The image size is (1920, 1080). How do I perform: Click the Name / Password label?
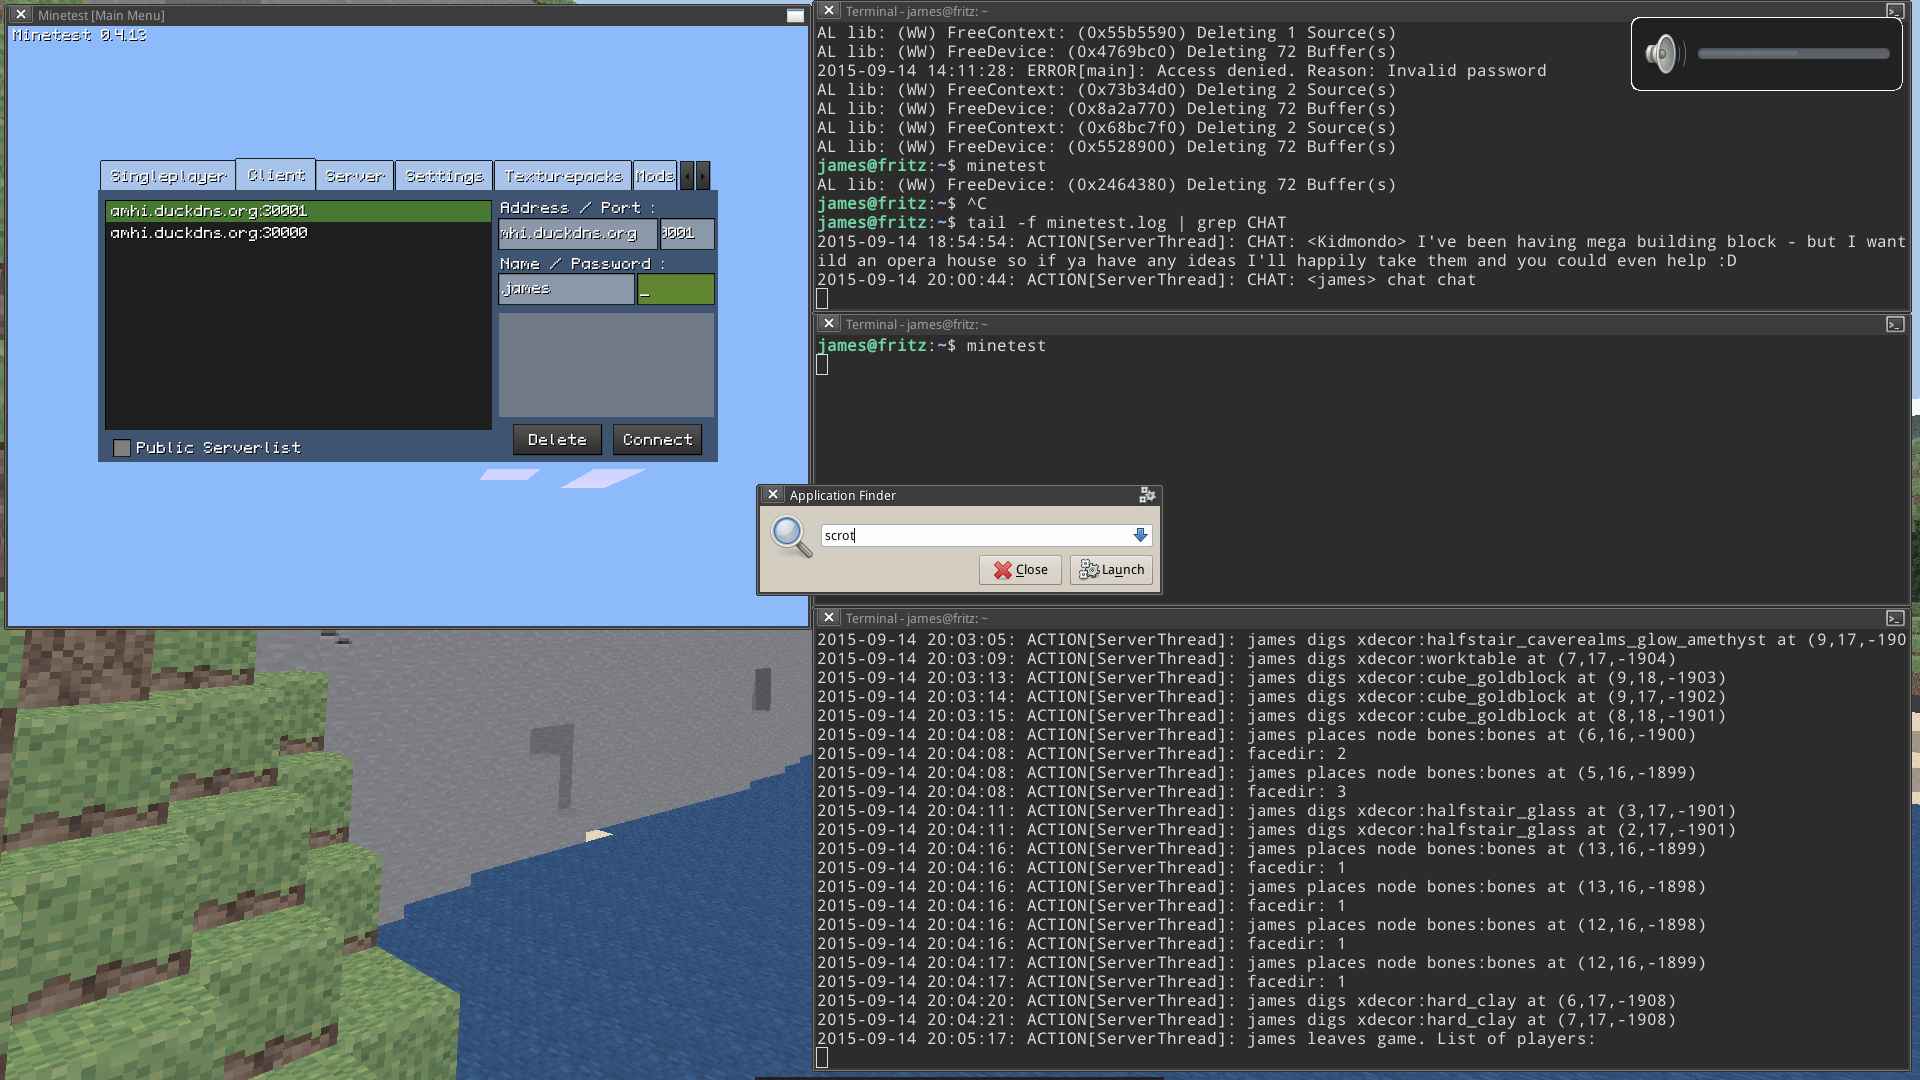582,264
